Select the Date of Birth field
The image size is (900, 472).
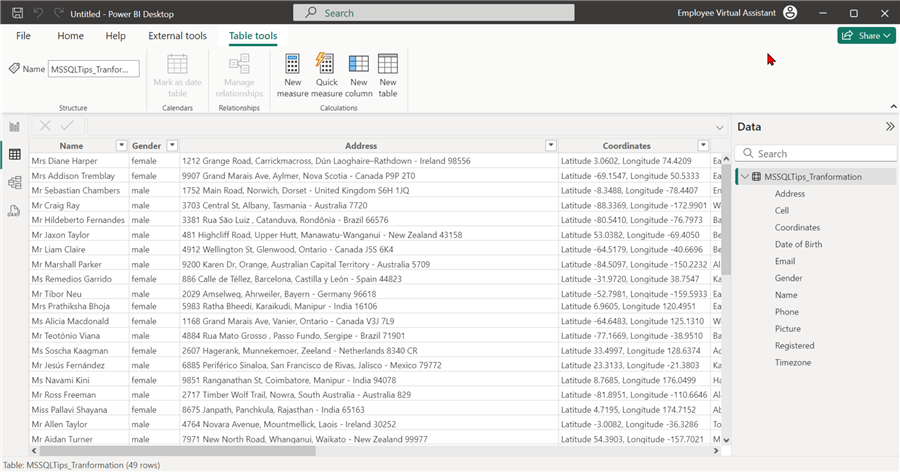(x=798, y=244)
